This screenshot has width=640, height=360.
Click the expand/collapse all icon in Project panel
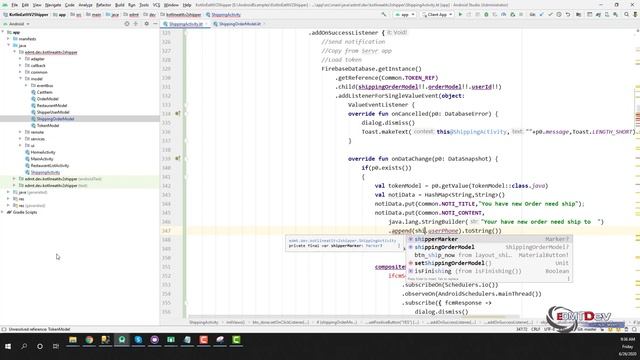tap(136, 24)
